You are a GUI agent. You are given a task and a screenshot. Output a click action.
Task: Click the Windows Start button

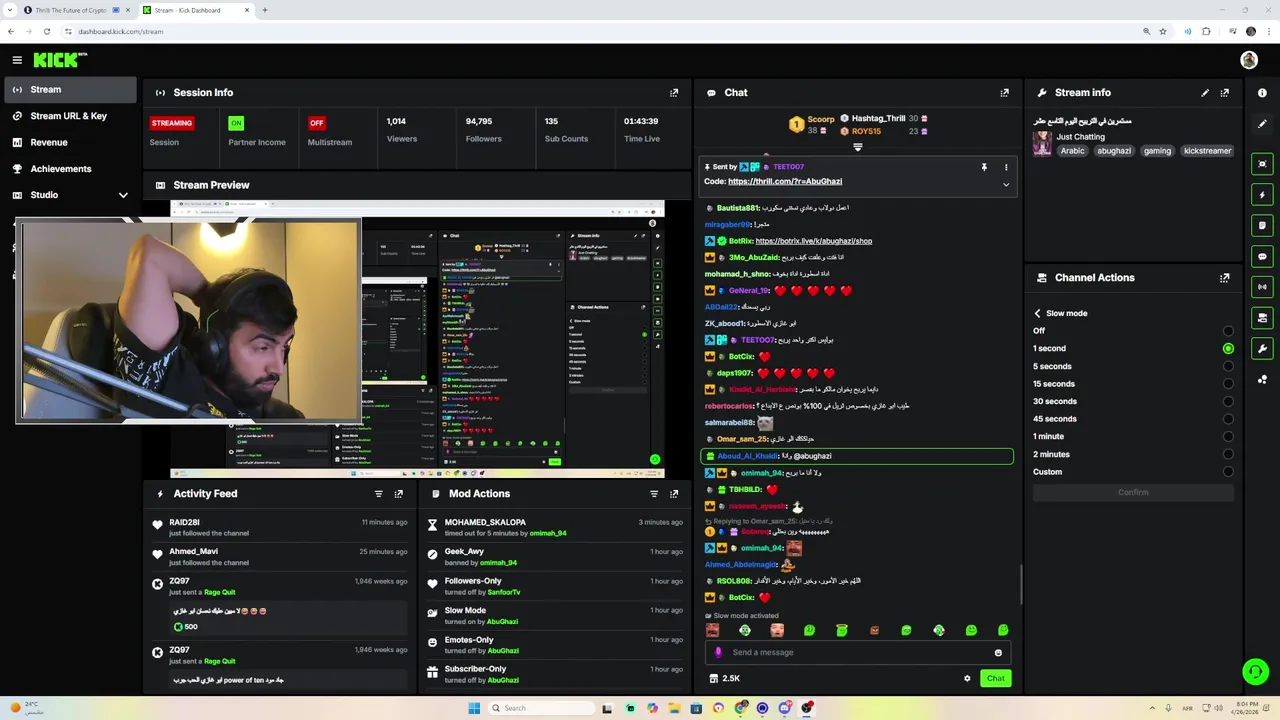[x=474, y=708]
